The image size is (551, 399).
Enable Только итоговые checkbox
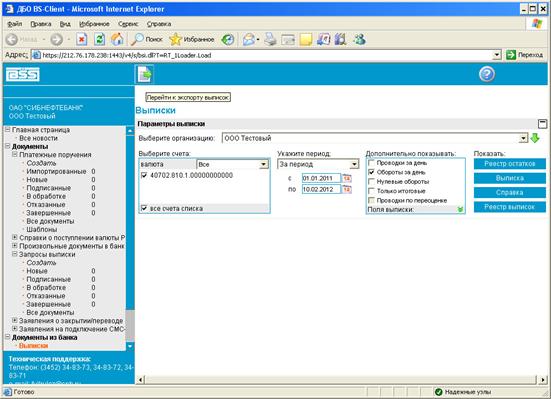[371, 191]
